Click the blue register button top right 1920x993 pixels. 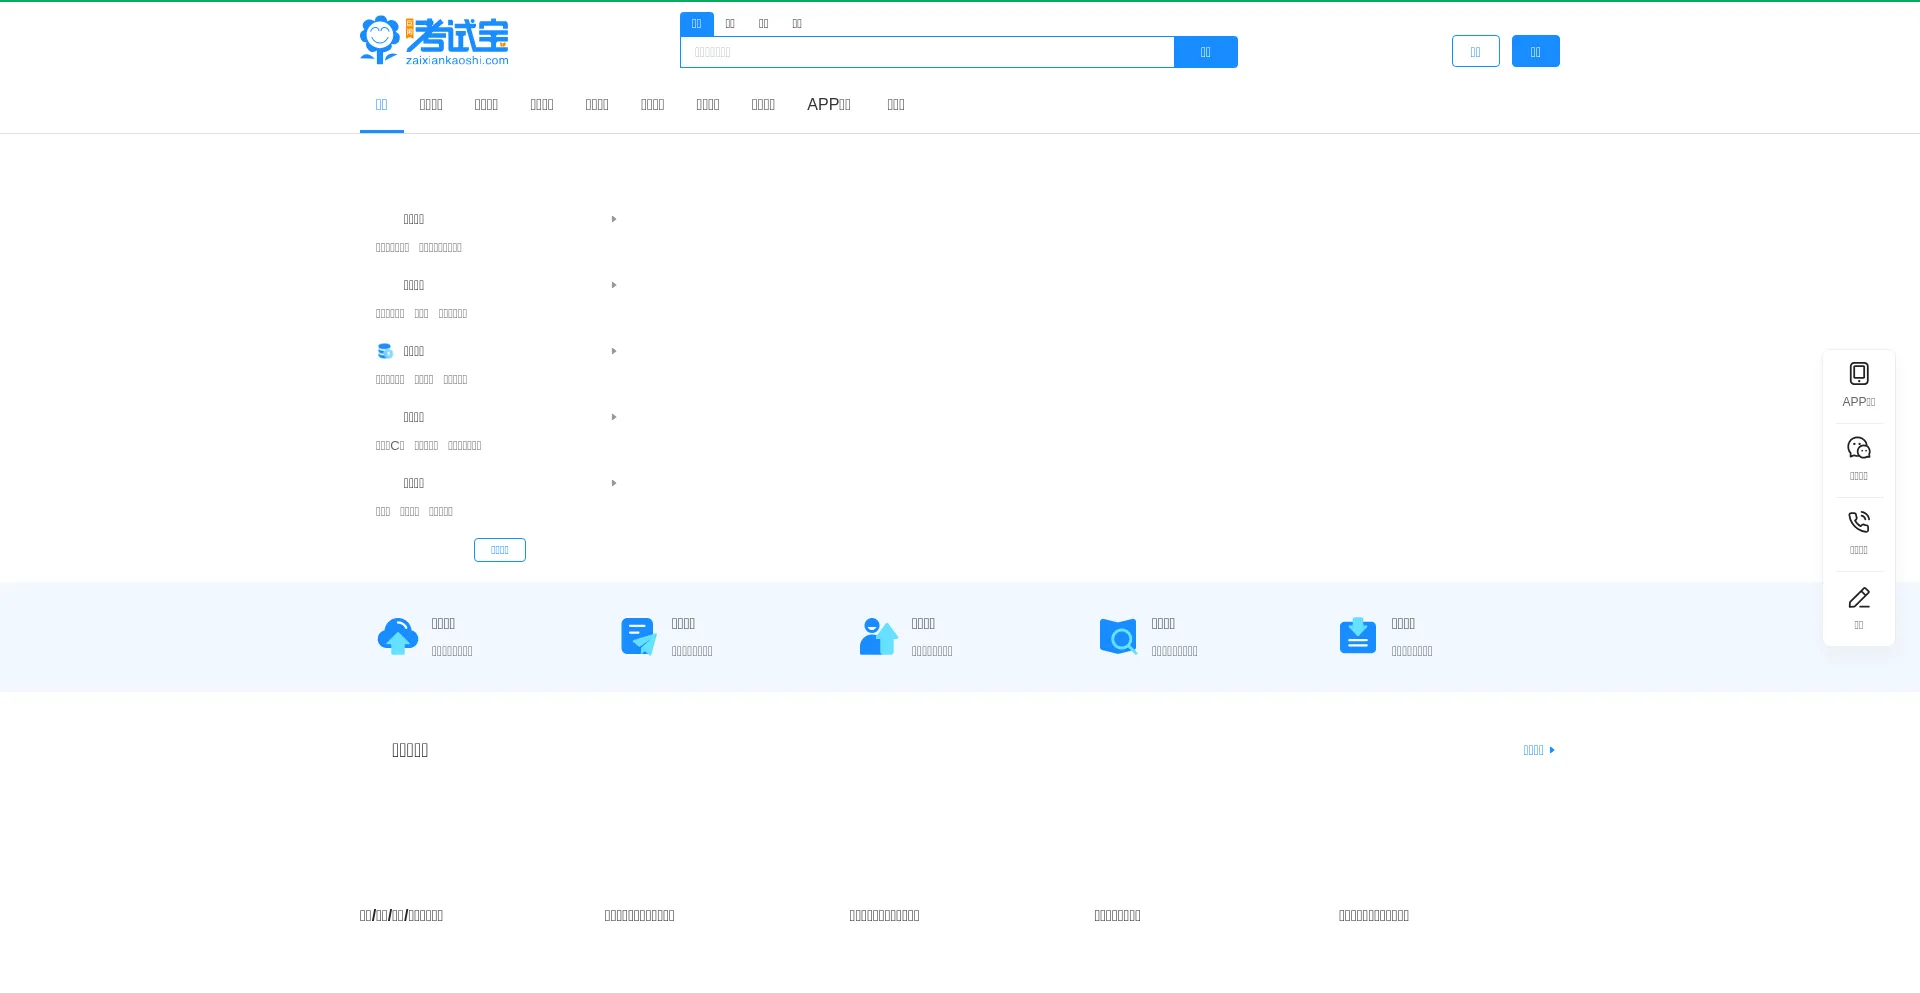(x=1535, y=51)
